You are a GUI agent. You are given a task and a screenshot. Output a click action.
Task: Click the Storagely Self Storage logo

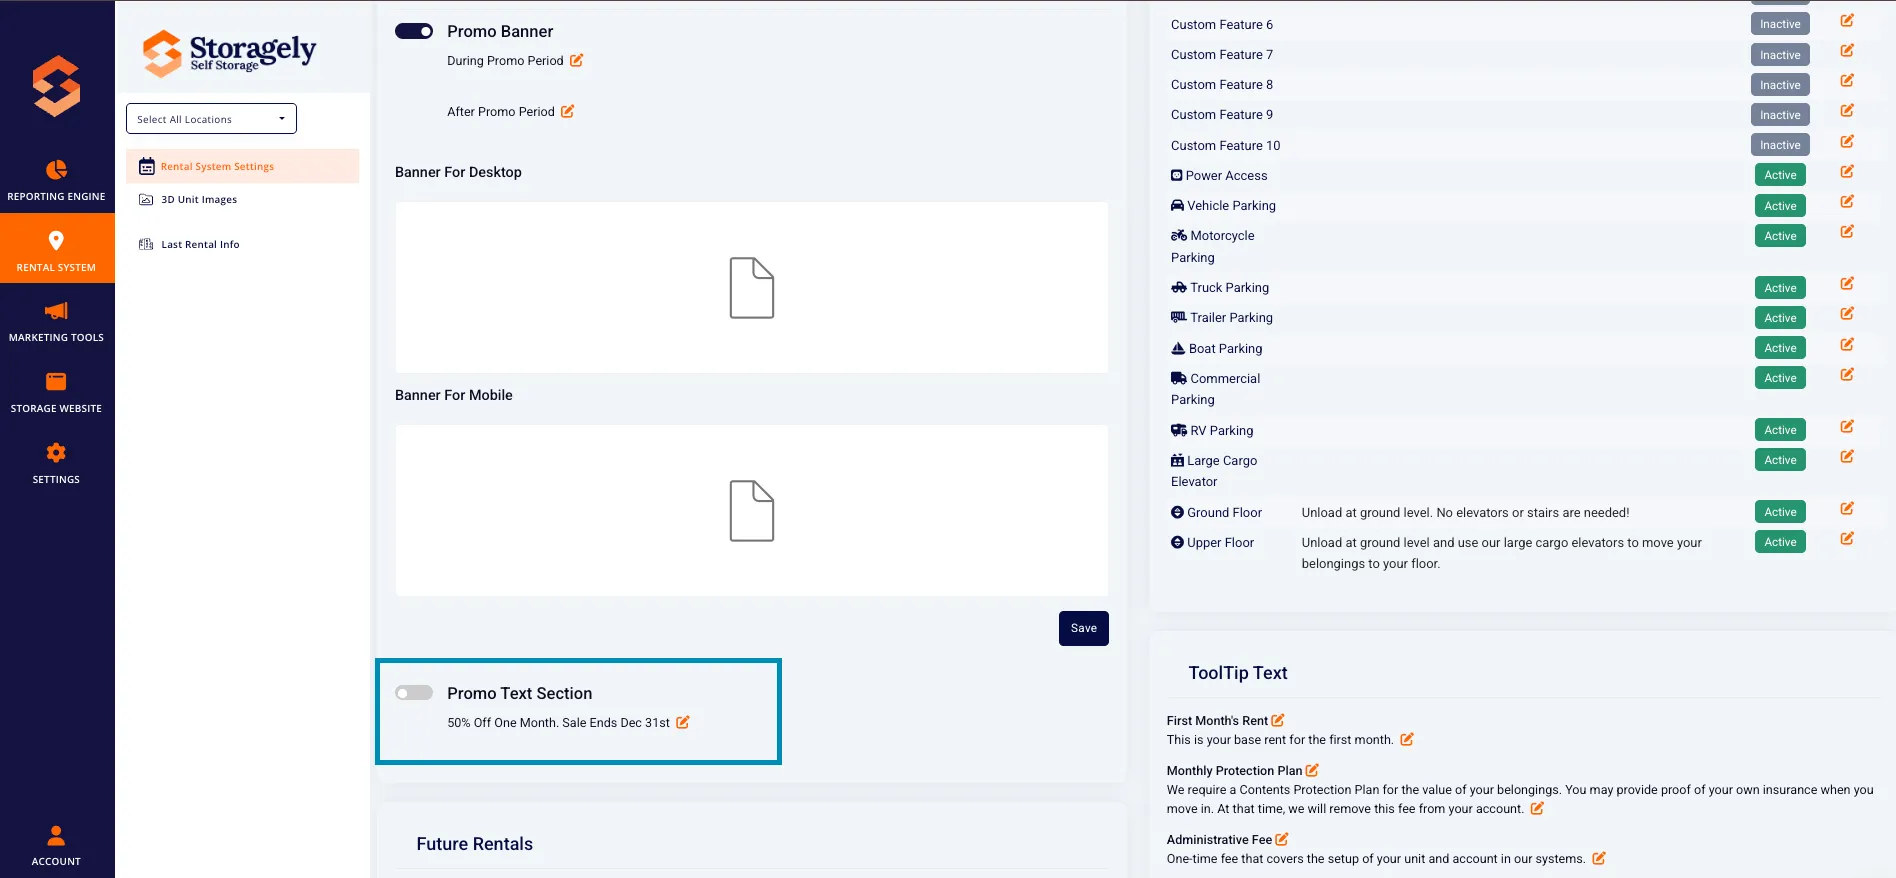(x=229, y=52)
